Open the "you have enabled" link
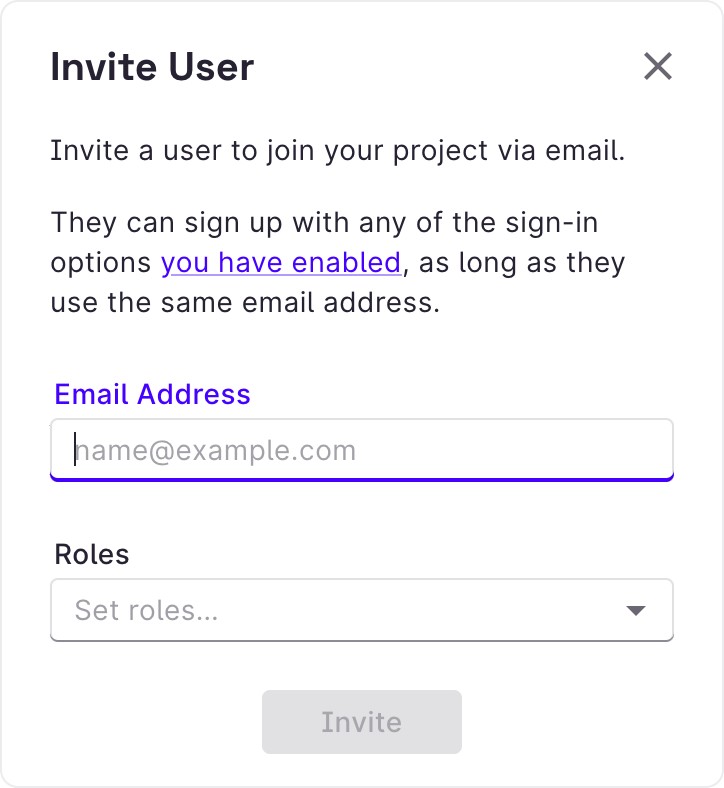Screen dimensions: 724x788 281,263
